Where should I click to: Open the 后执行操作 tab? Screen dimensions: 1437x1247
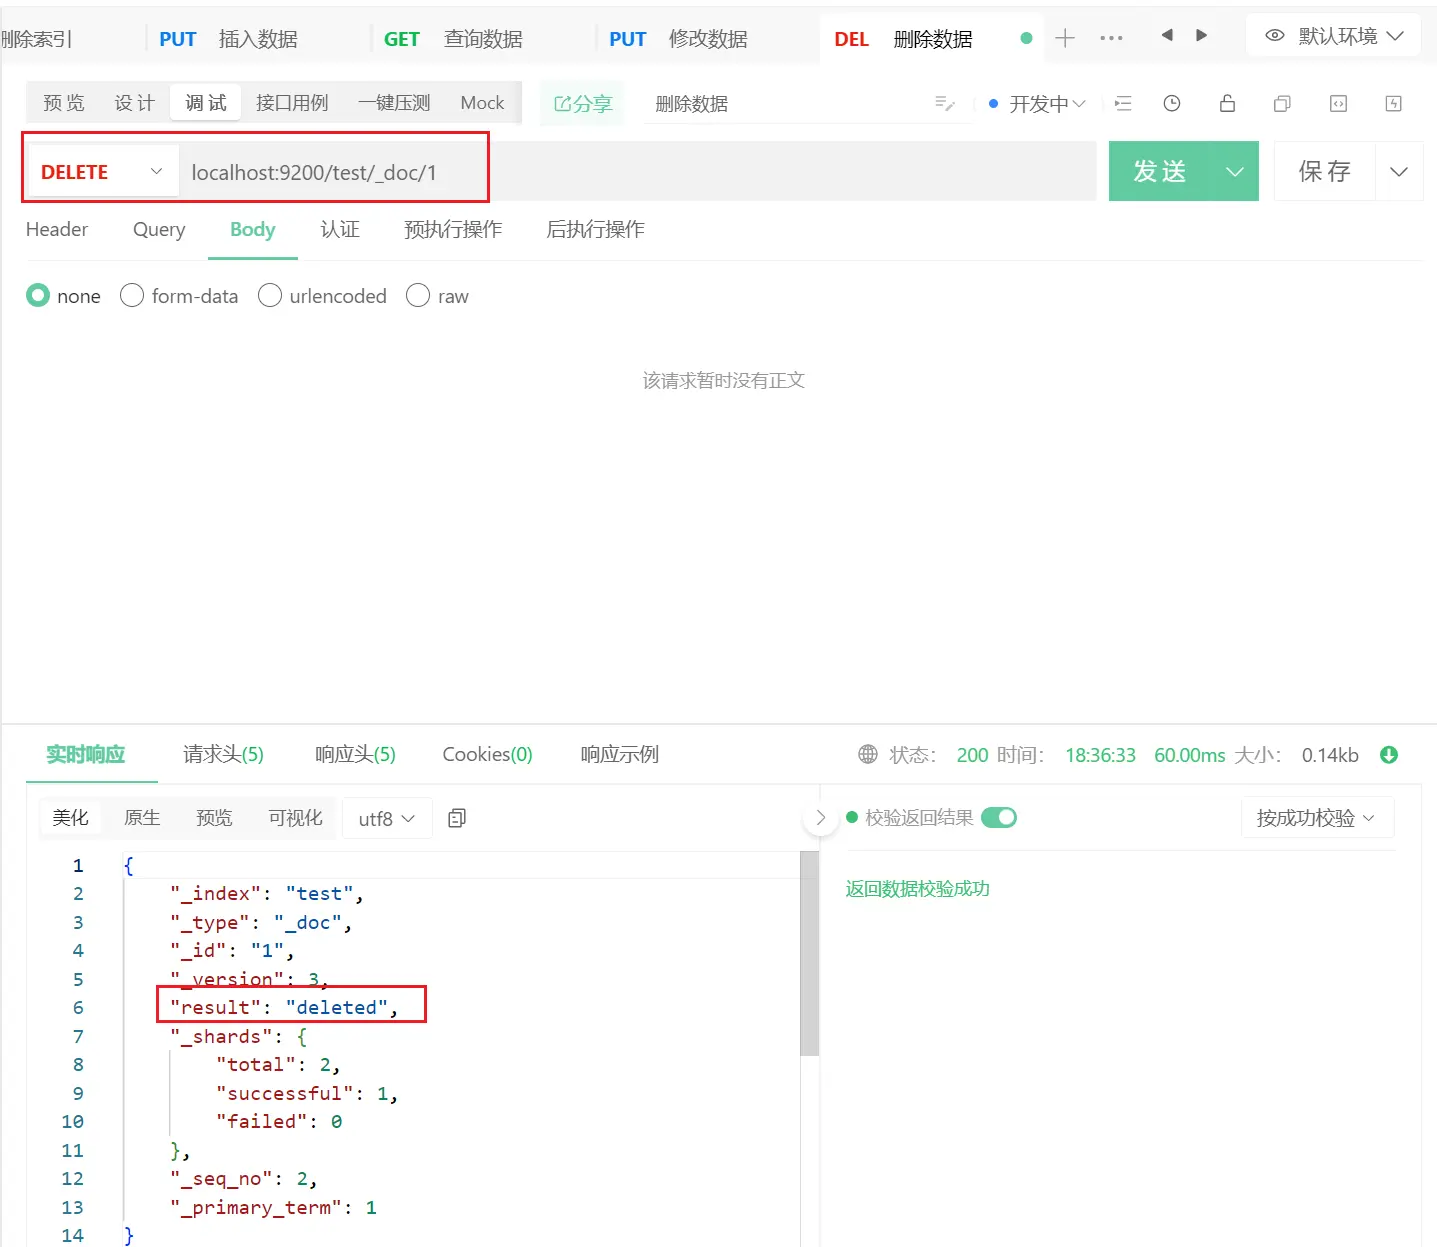click(x=595, y=229)
